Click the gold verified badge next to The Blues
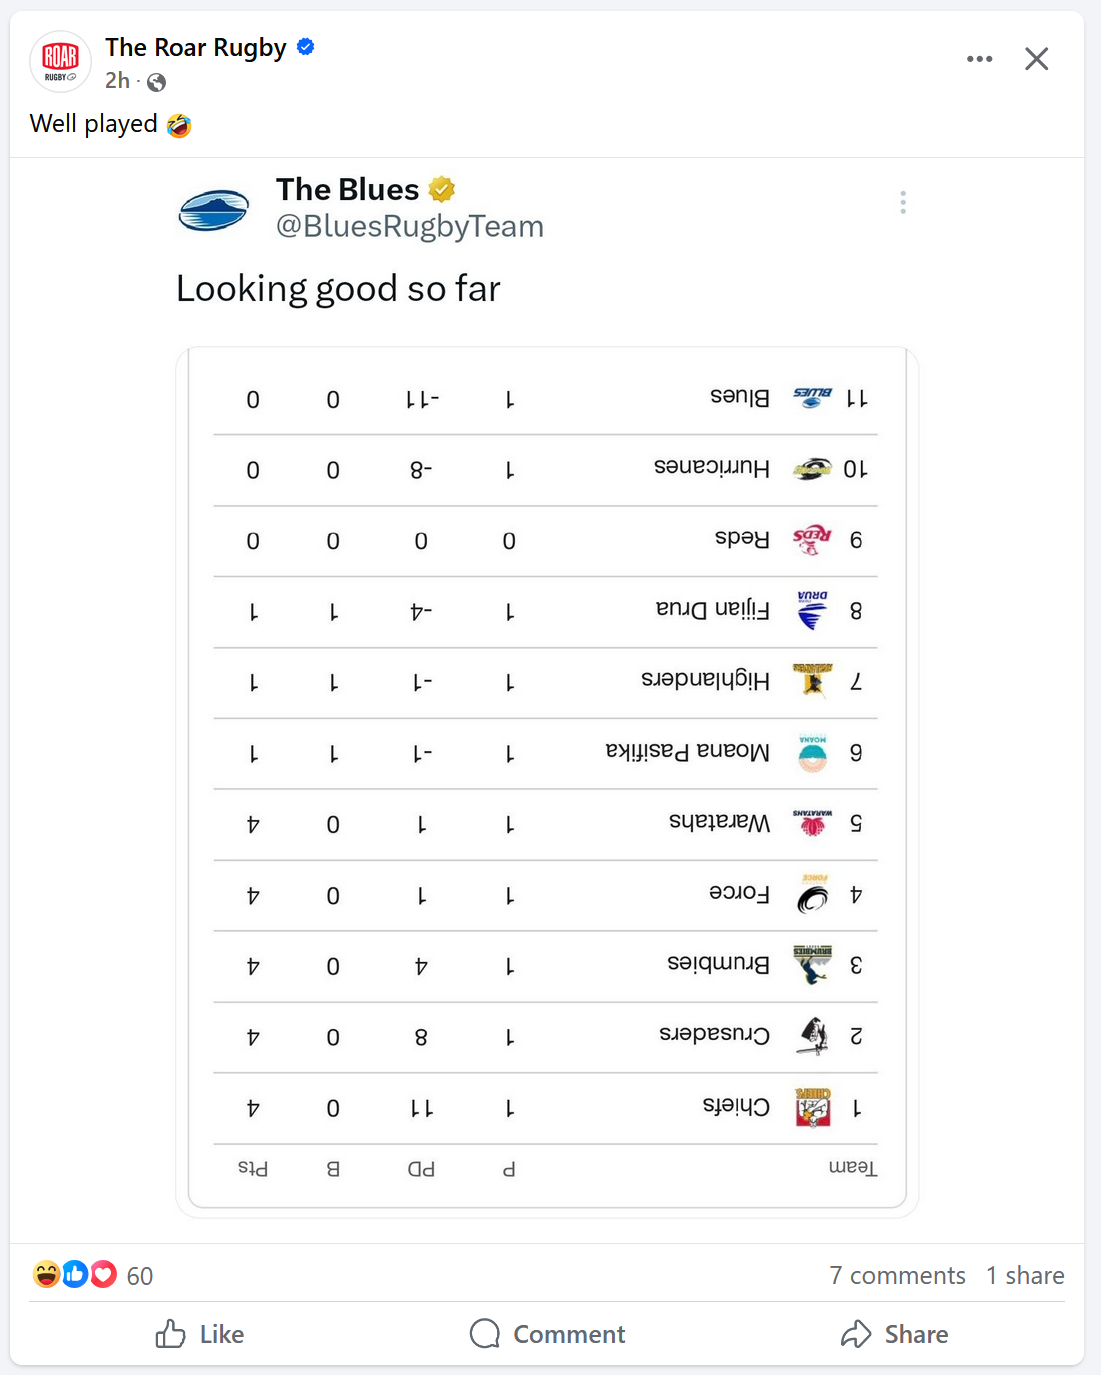1101x1375 pixels. click(442, 189)
